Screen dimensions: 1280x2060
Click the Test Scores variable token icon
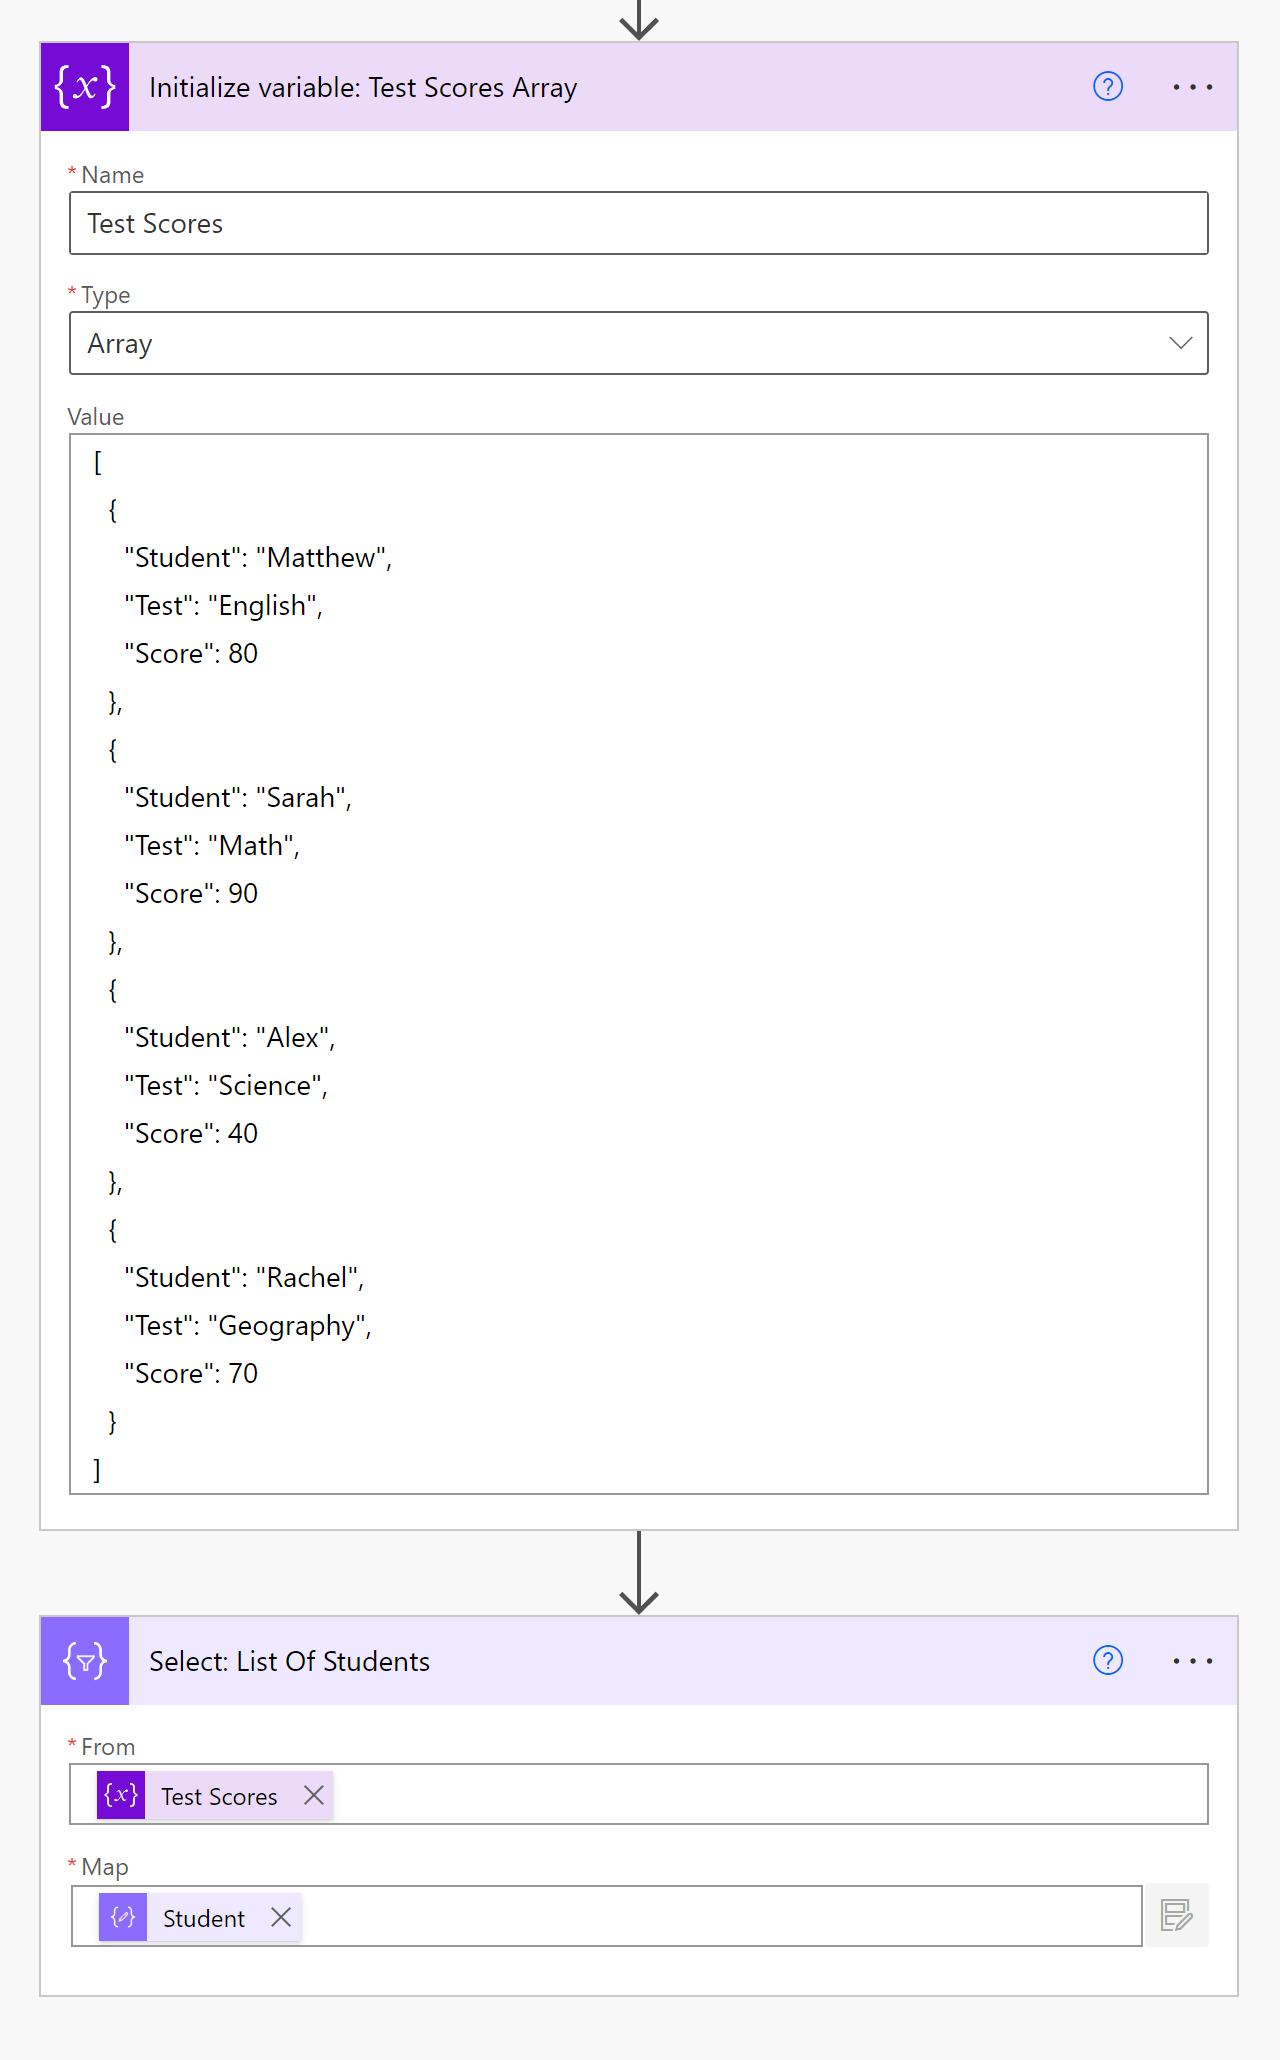coord(121,1795)
